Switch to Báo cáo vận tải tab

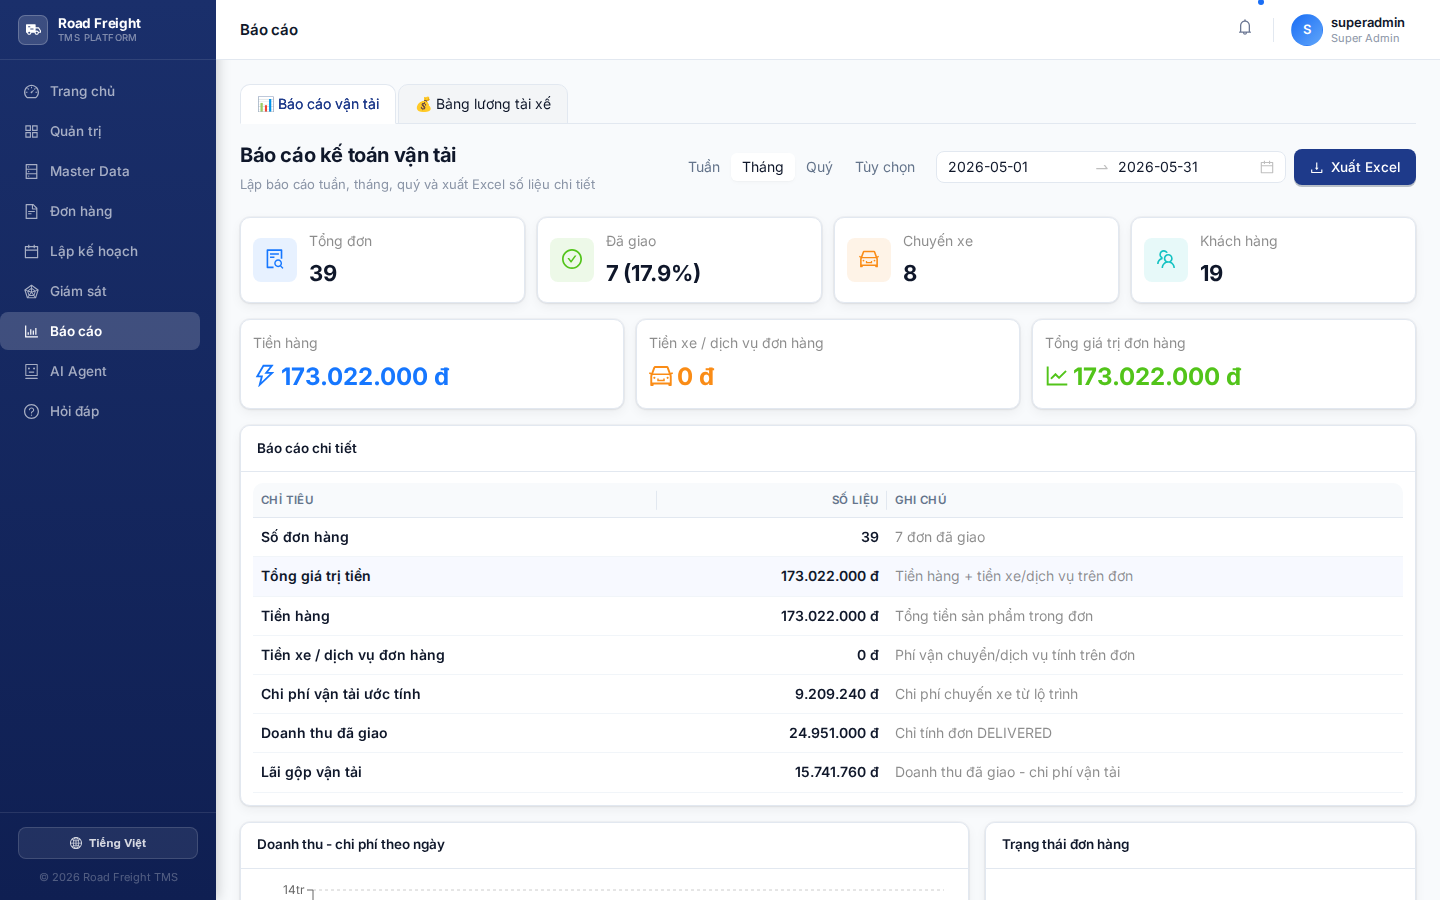point(318,104)
